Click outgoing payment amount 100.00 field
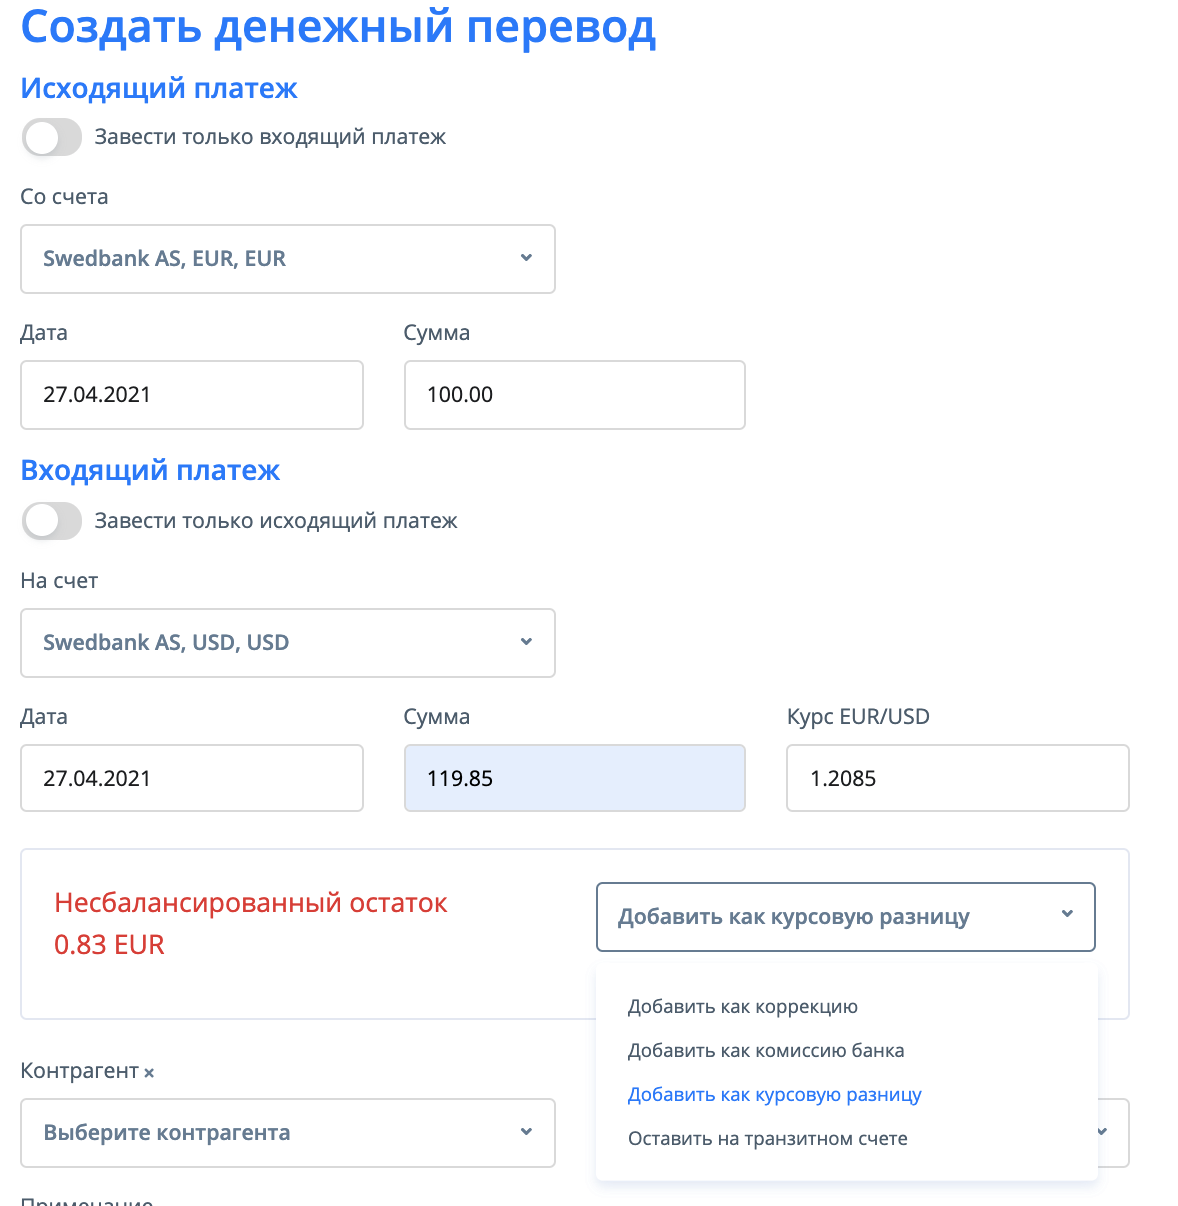This screenshot has width=1178, height=1206. point(574,395)
